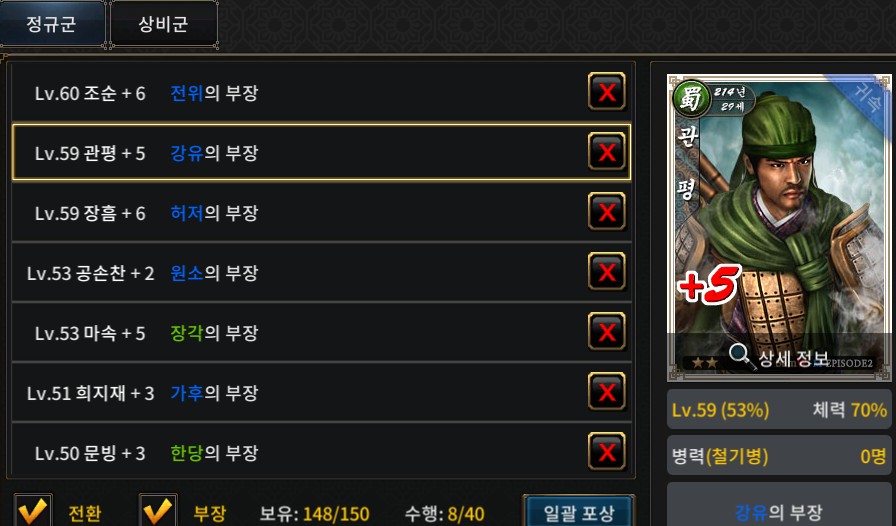This screenshot has height=526, width=896.
Task: Switch to 정규군 tab
Action: pos(51,24)
